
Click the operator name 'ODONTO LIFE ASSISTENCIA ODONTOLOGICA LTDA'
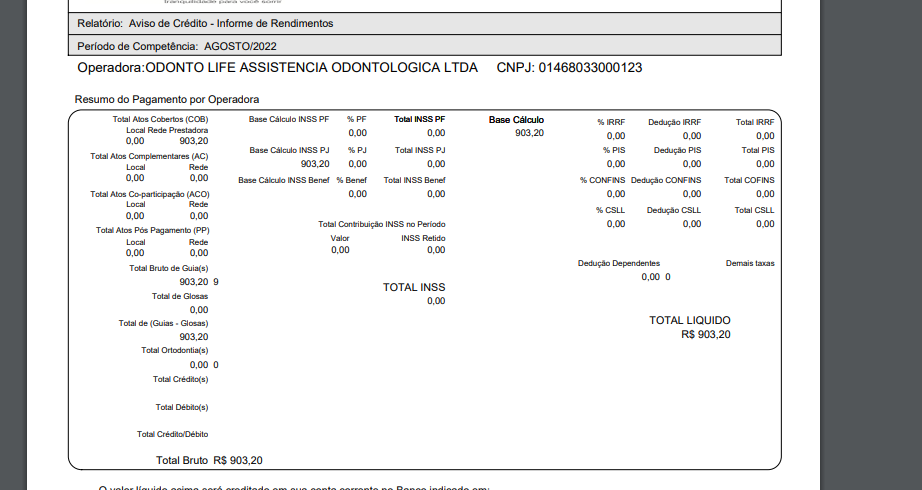coord(311,68)
